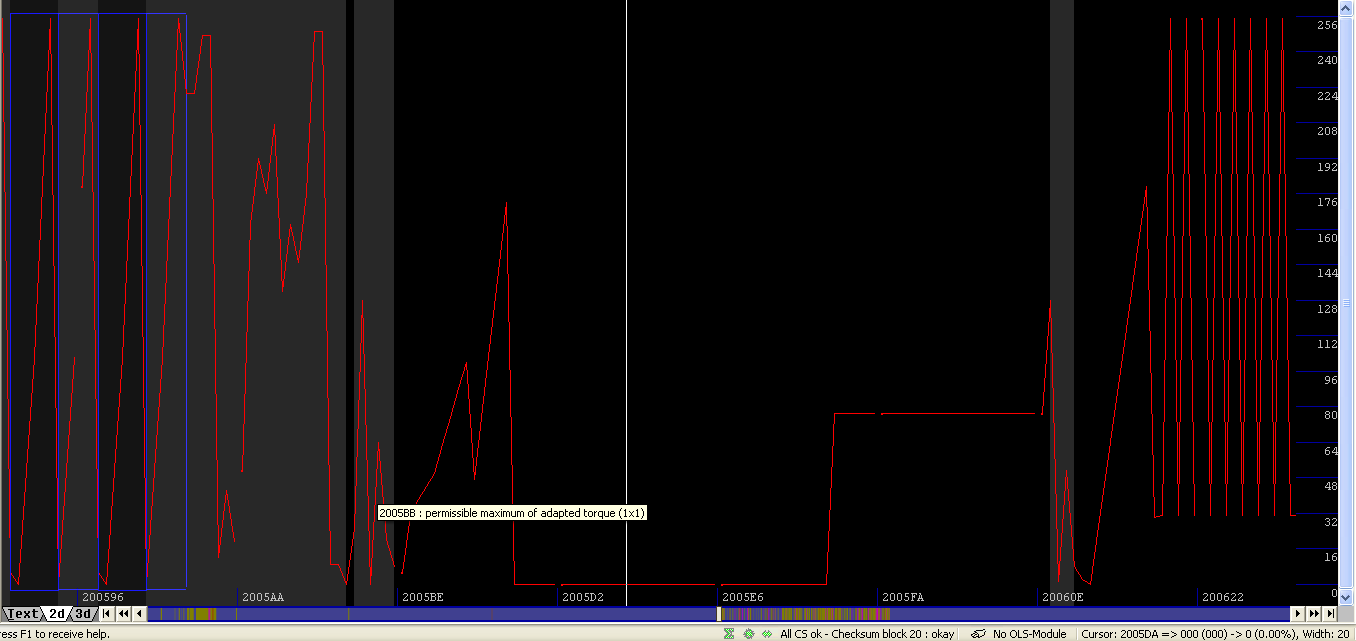Jump to the start with the first-position arrow

tap(107, 614)
